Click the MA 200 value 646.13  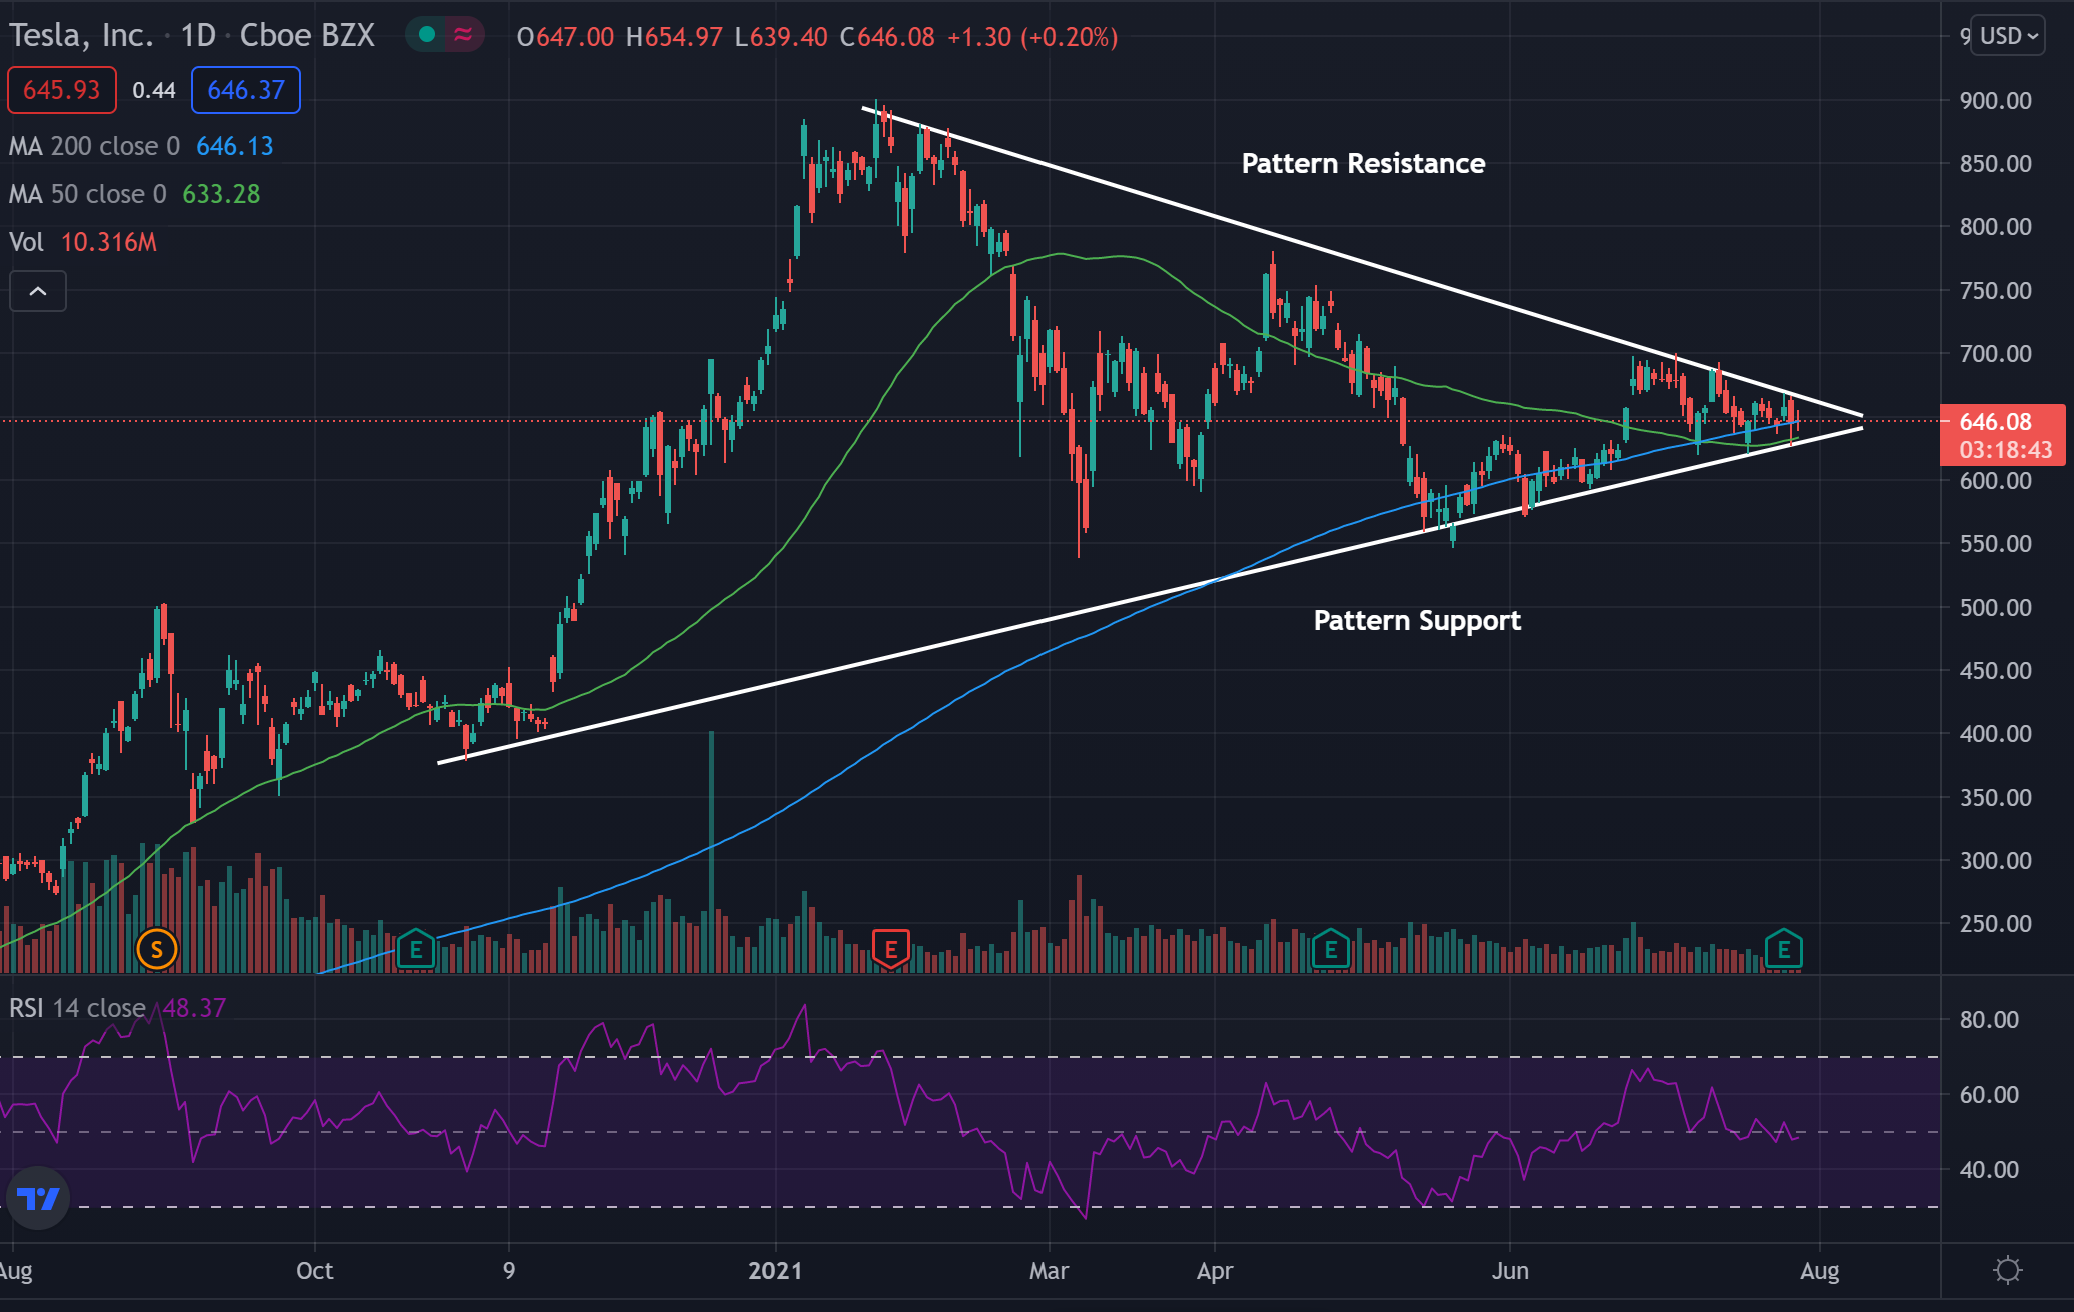[235, 146]
